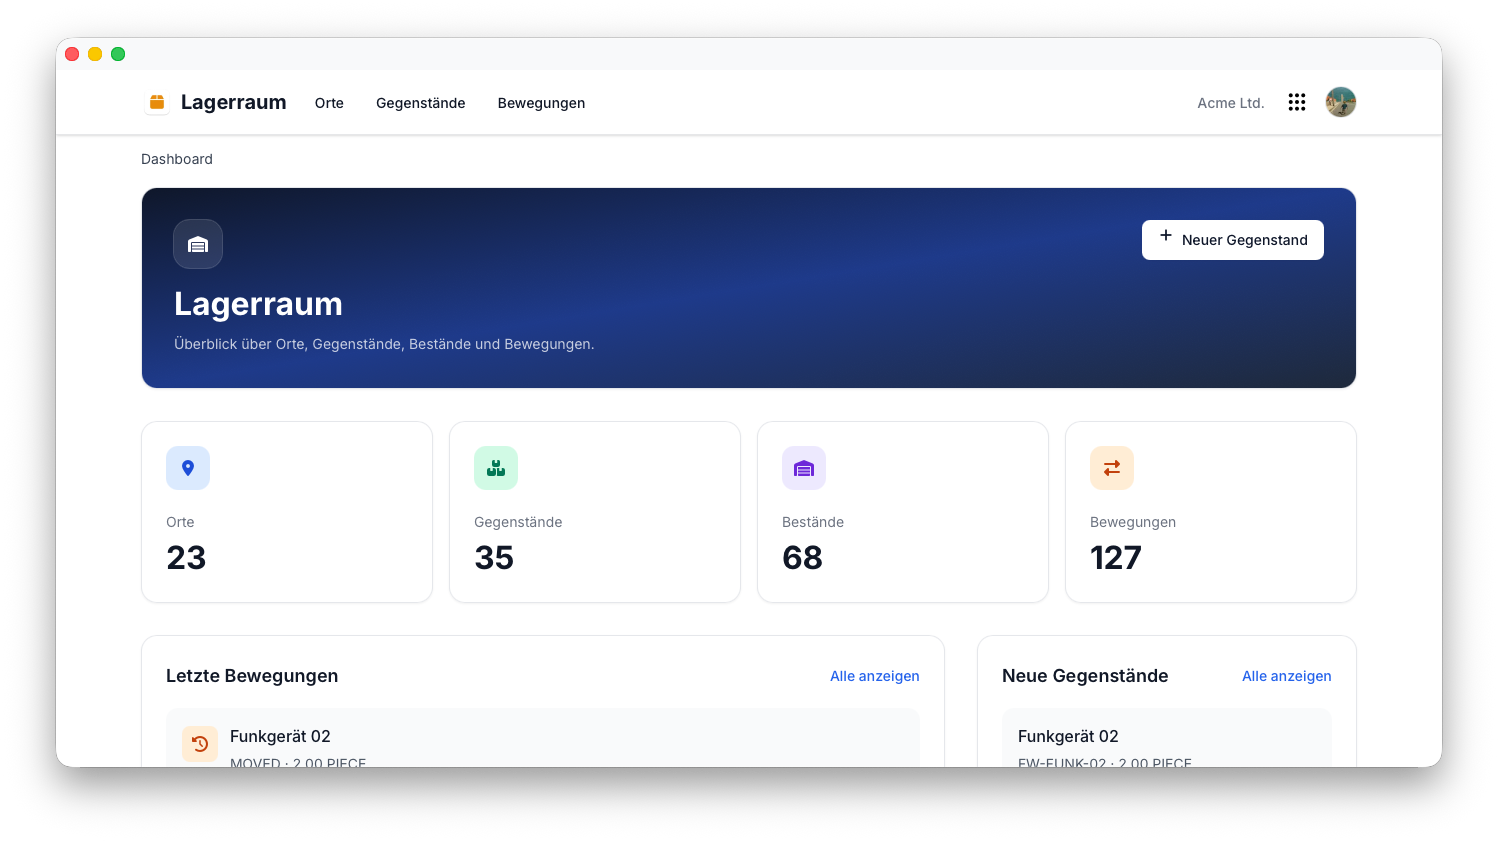The image size is (1498, 841).
Task: Select the Acme Ltd. organization label
Action: click(1231, 103)
